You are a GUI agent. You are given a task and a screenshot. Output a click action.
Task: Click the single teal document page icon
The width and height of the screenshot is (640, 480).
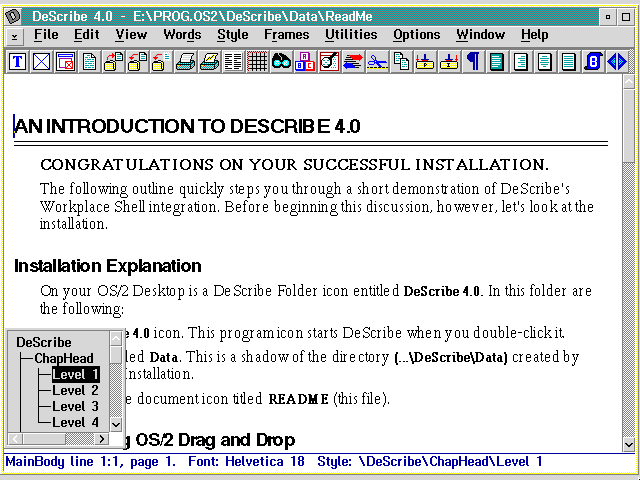click(89, 62)
